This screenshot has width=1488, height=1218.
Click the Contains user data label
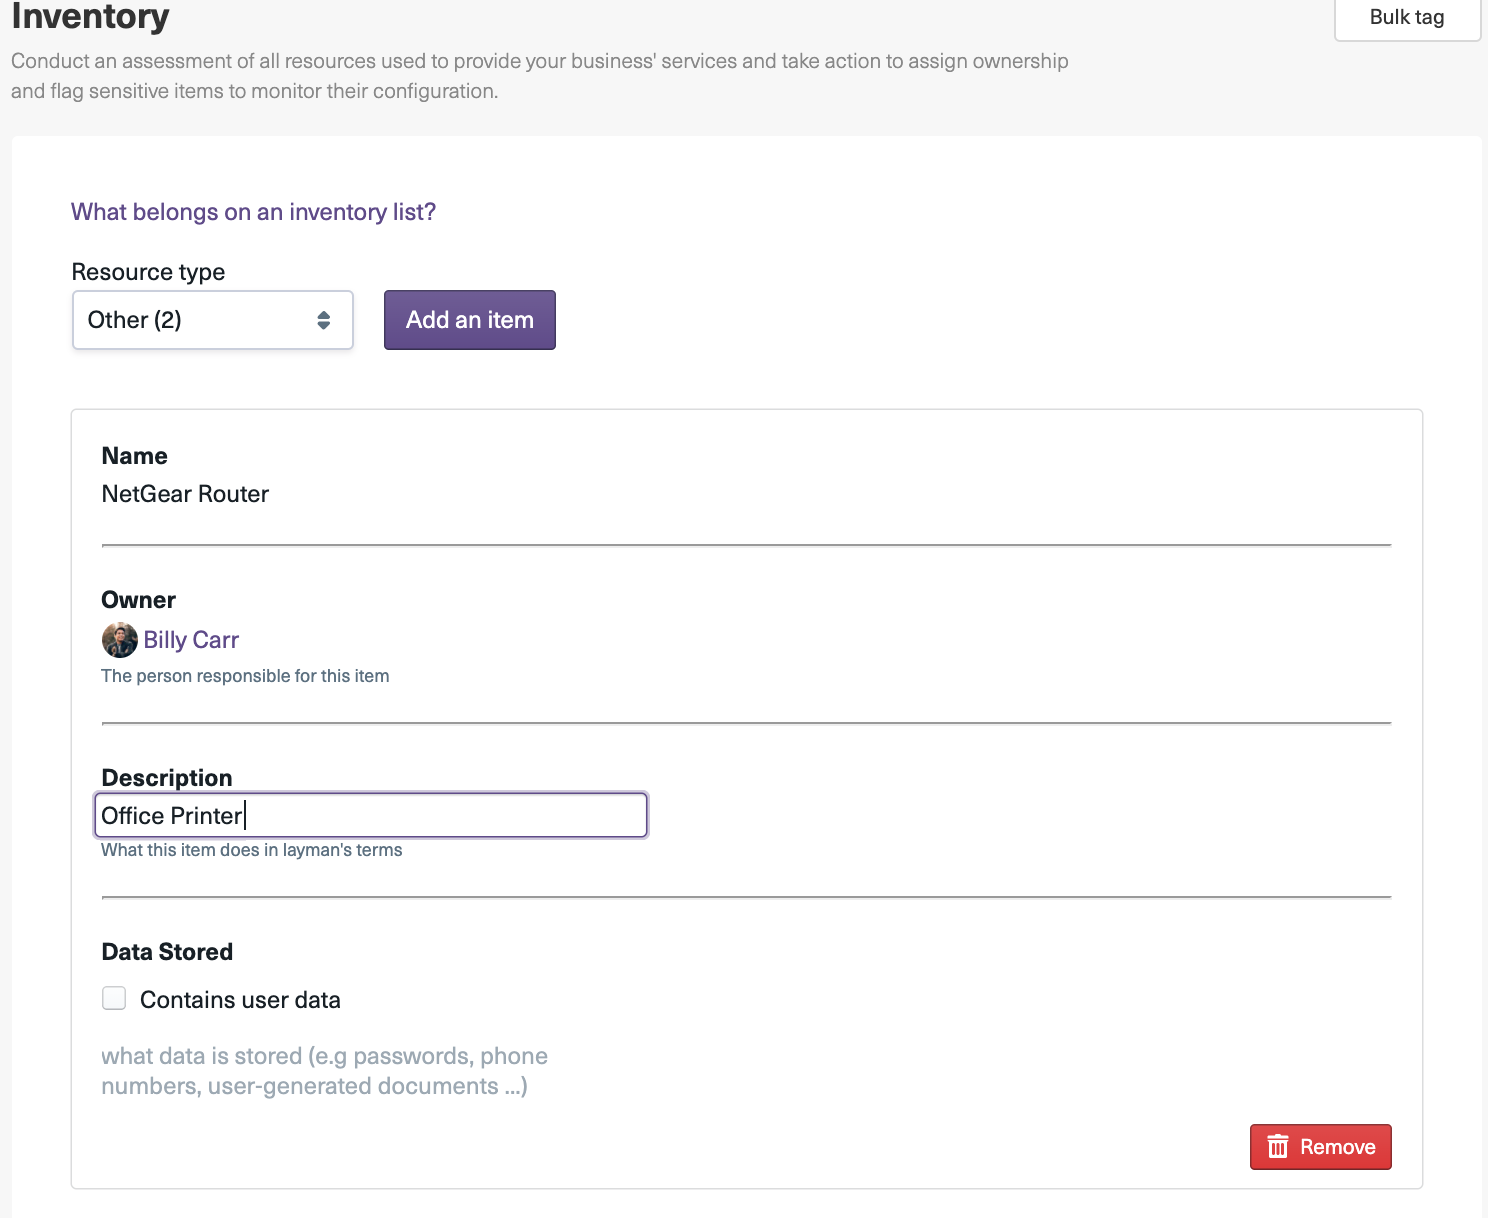pos(240,1000)
